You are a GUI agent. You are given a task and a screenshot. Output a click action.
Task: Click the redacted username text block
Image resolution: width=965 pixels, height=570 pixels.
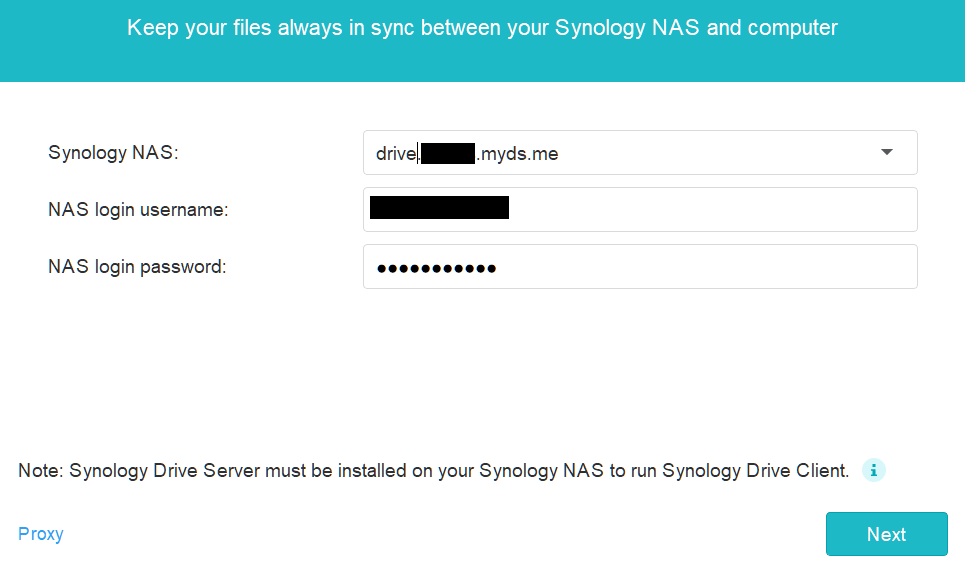(439, 207)
